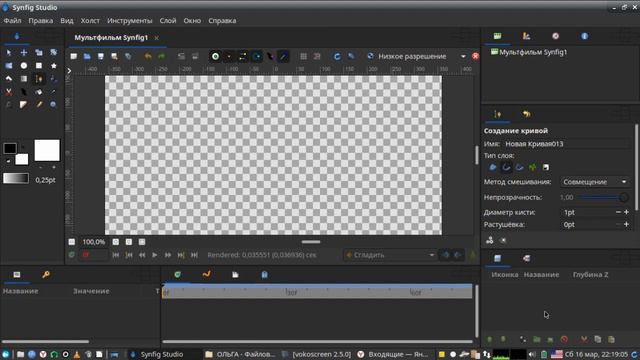The width and height of the screenshot is (640, 360).
Task: Select the Eyedropper tool
Action: click(x=53, y=92)
